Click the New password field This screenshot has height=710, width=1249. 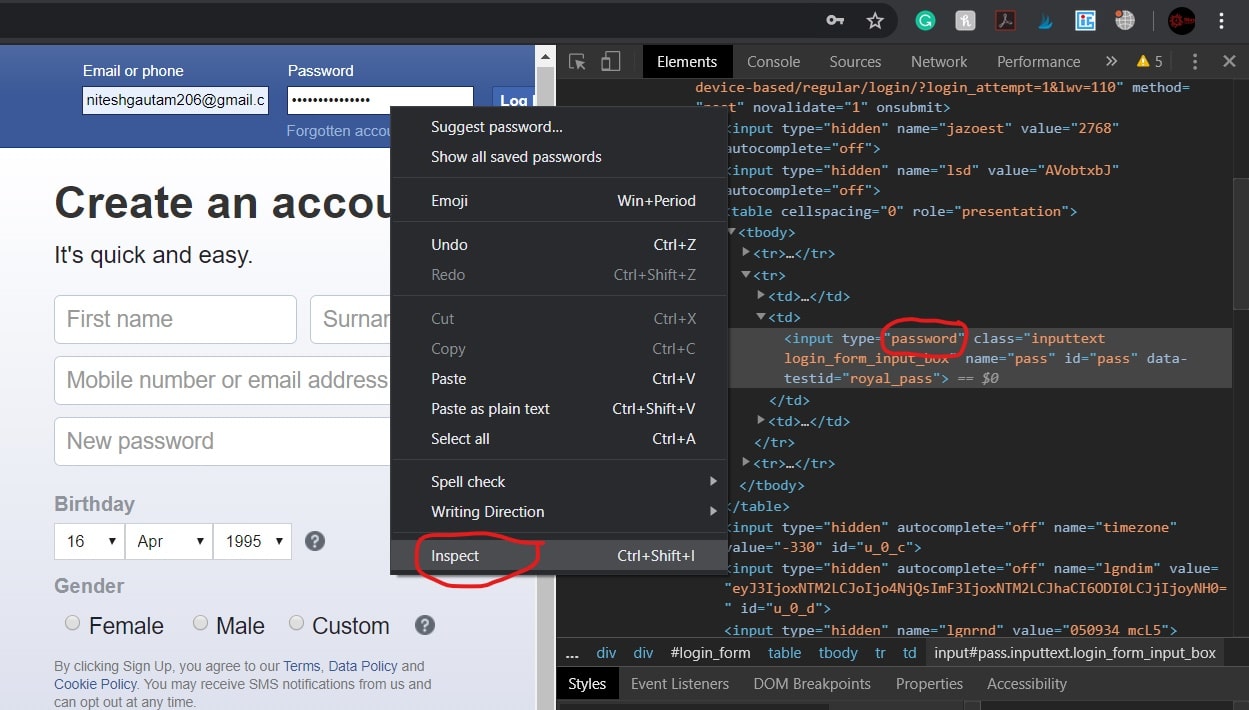[222, 441]
